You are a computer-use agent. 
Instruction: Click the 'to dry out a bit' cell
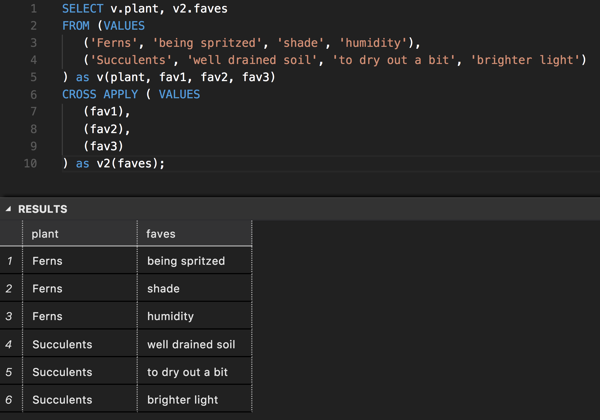click(x=187, y=372)
